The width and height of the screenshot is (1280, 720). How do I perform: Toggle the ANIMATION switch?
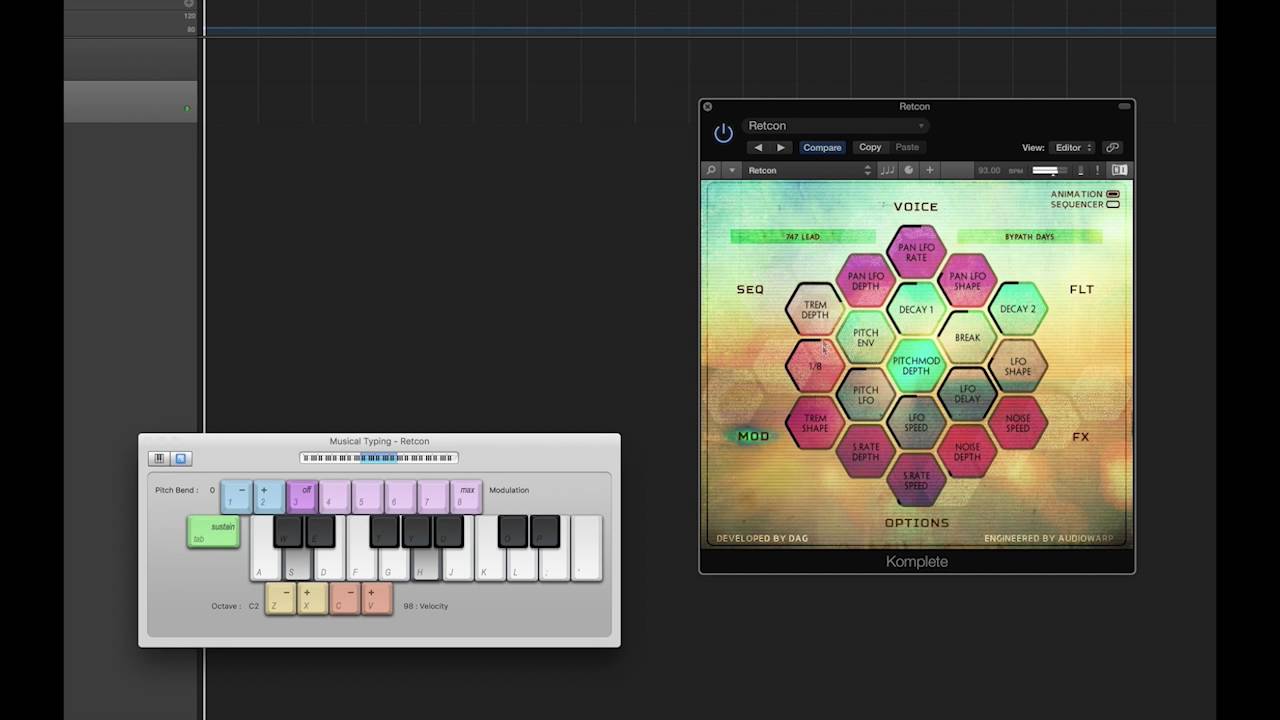pos(1113,194)
